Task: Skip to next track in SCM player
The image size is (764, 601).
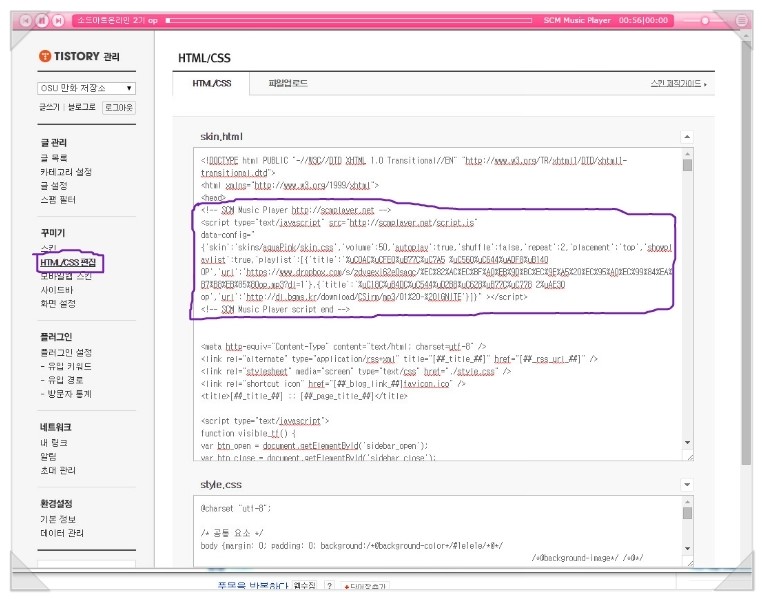Action: [x=58, y=20]
